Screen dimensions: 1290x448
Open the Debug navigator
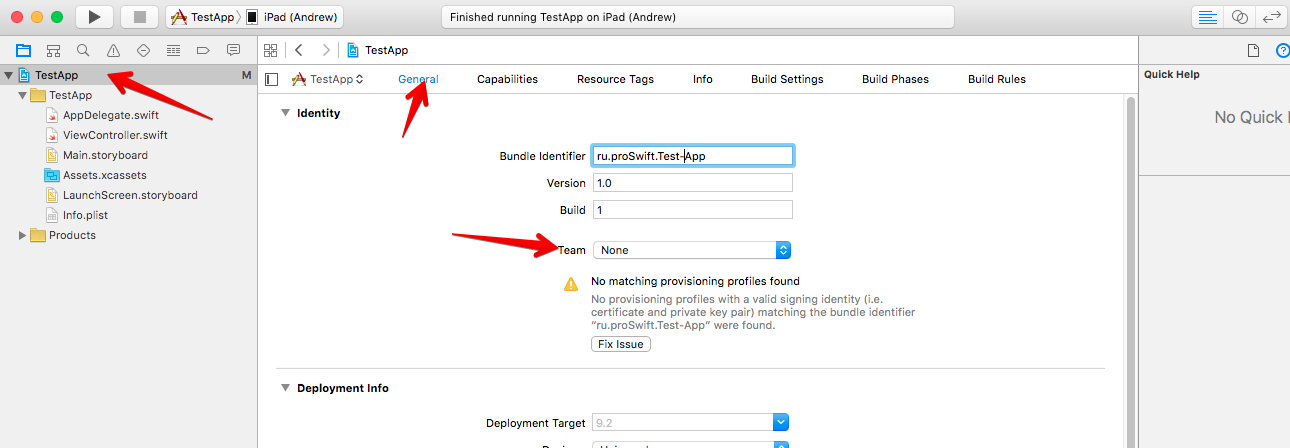pyautogui.click(x=173, y=50)
